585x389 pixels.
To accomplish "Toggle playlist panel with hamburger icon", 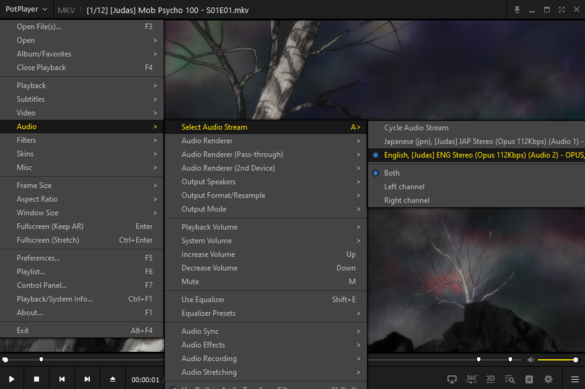I will pyautogui.click(x=575, y=379).
